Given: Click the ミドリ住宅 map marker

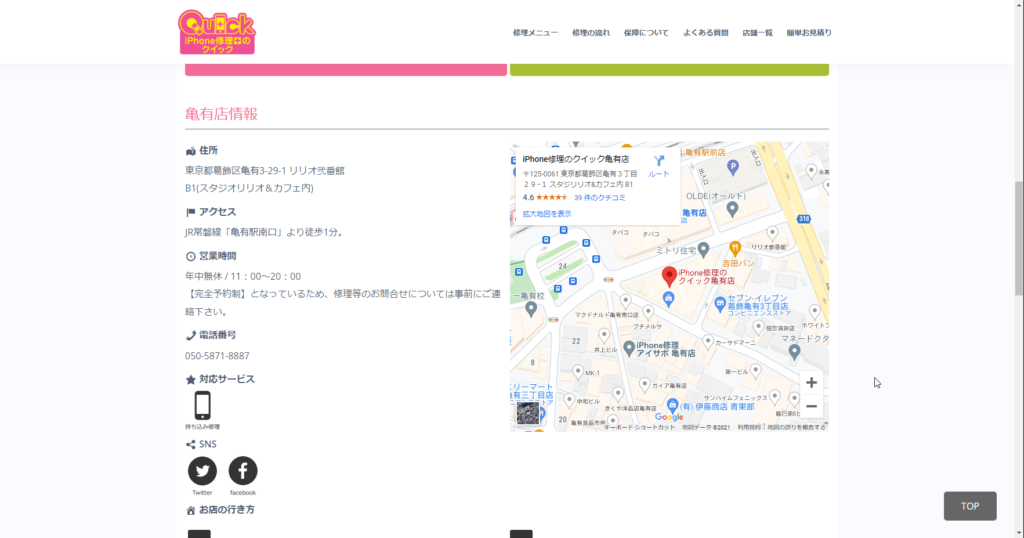Looking at the screenshot, I should coord(703,249).
